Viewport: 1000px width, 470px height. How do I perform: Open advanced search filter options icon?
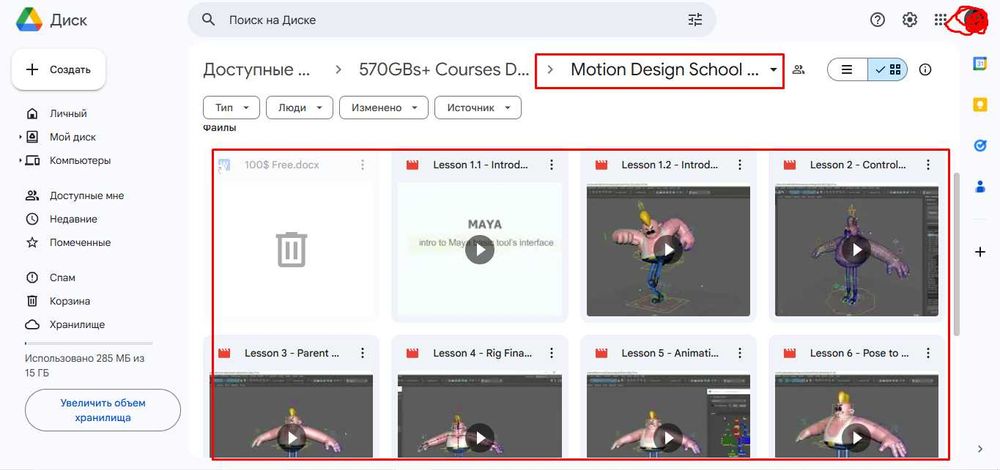point(695,20)
